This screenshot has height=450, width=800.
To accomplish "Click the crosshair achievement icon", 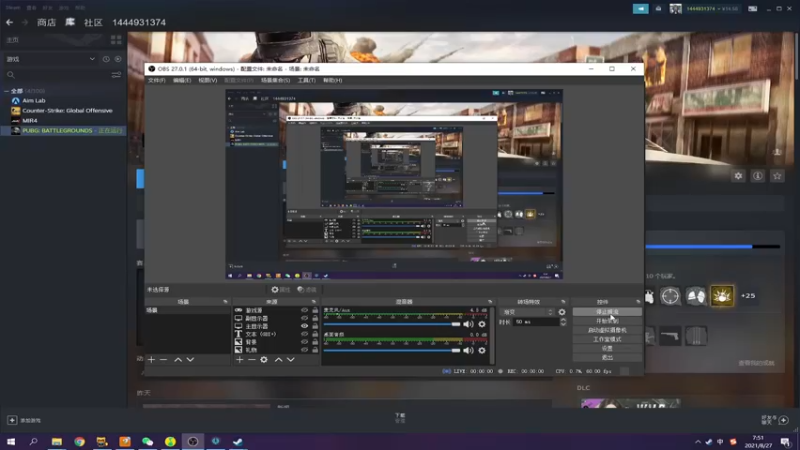I will [x=670, y=296].
